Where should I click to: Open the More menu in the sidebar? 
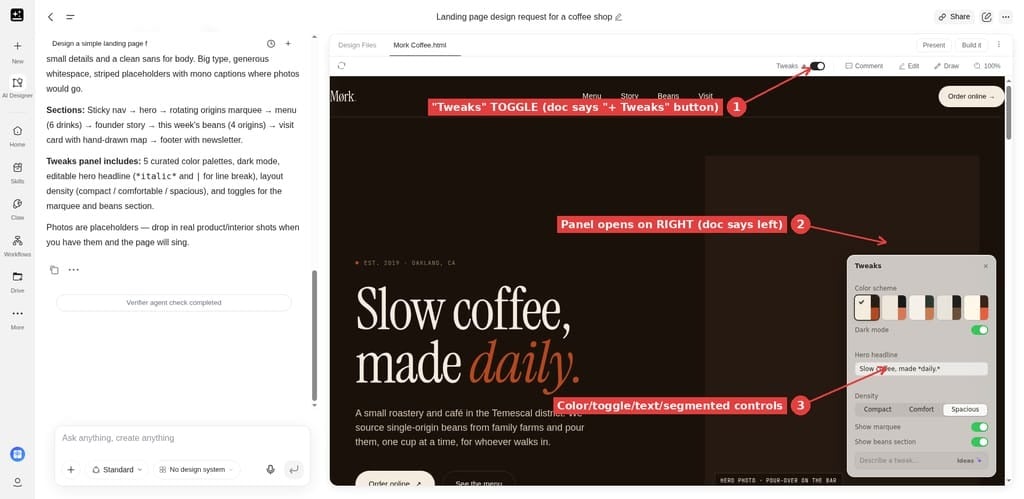18,319
